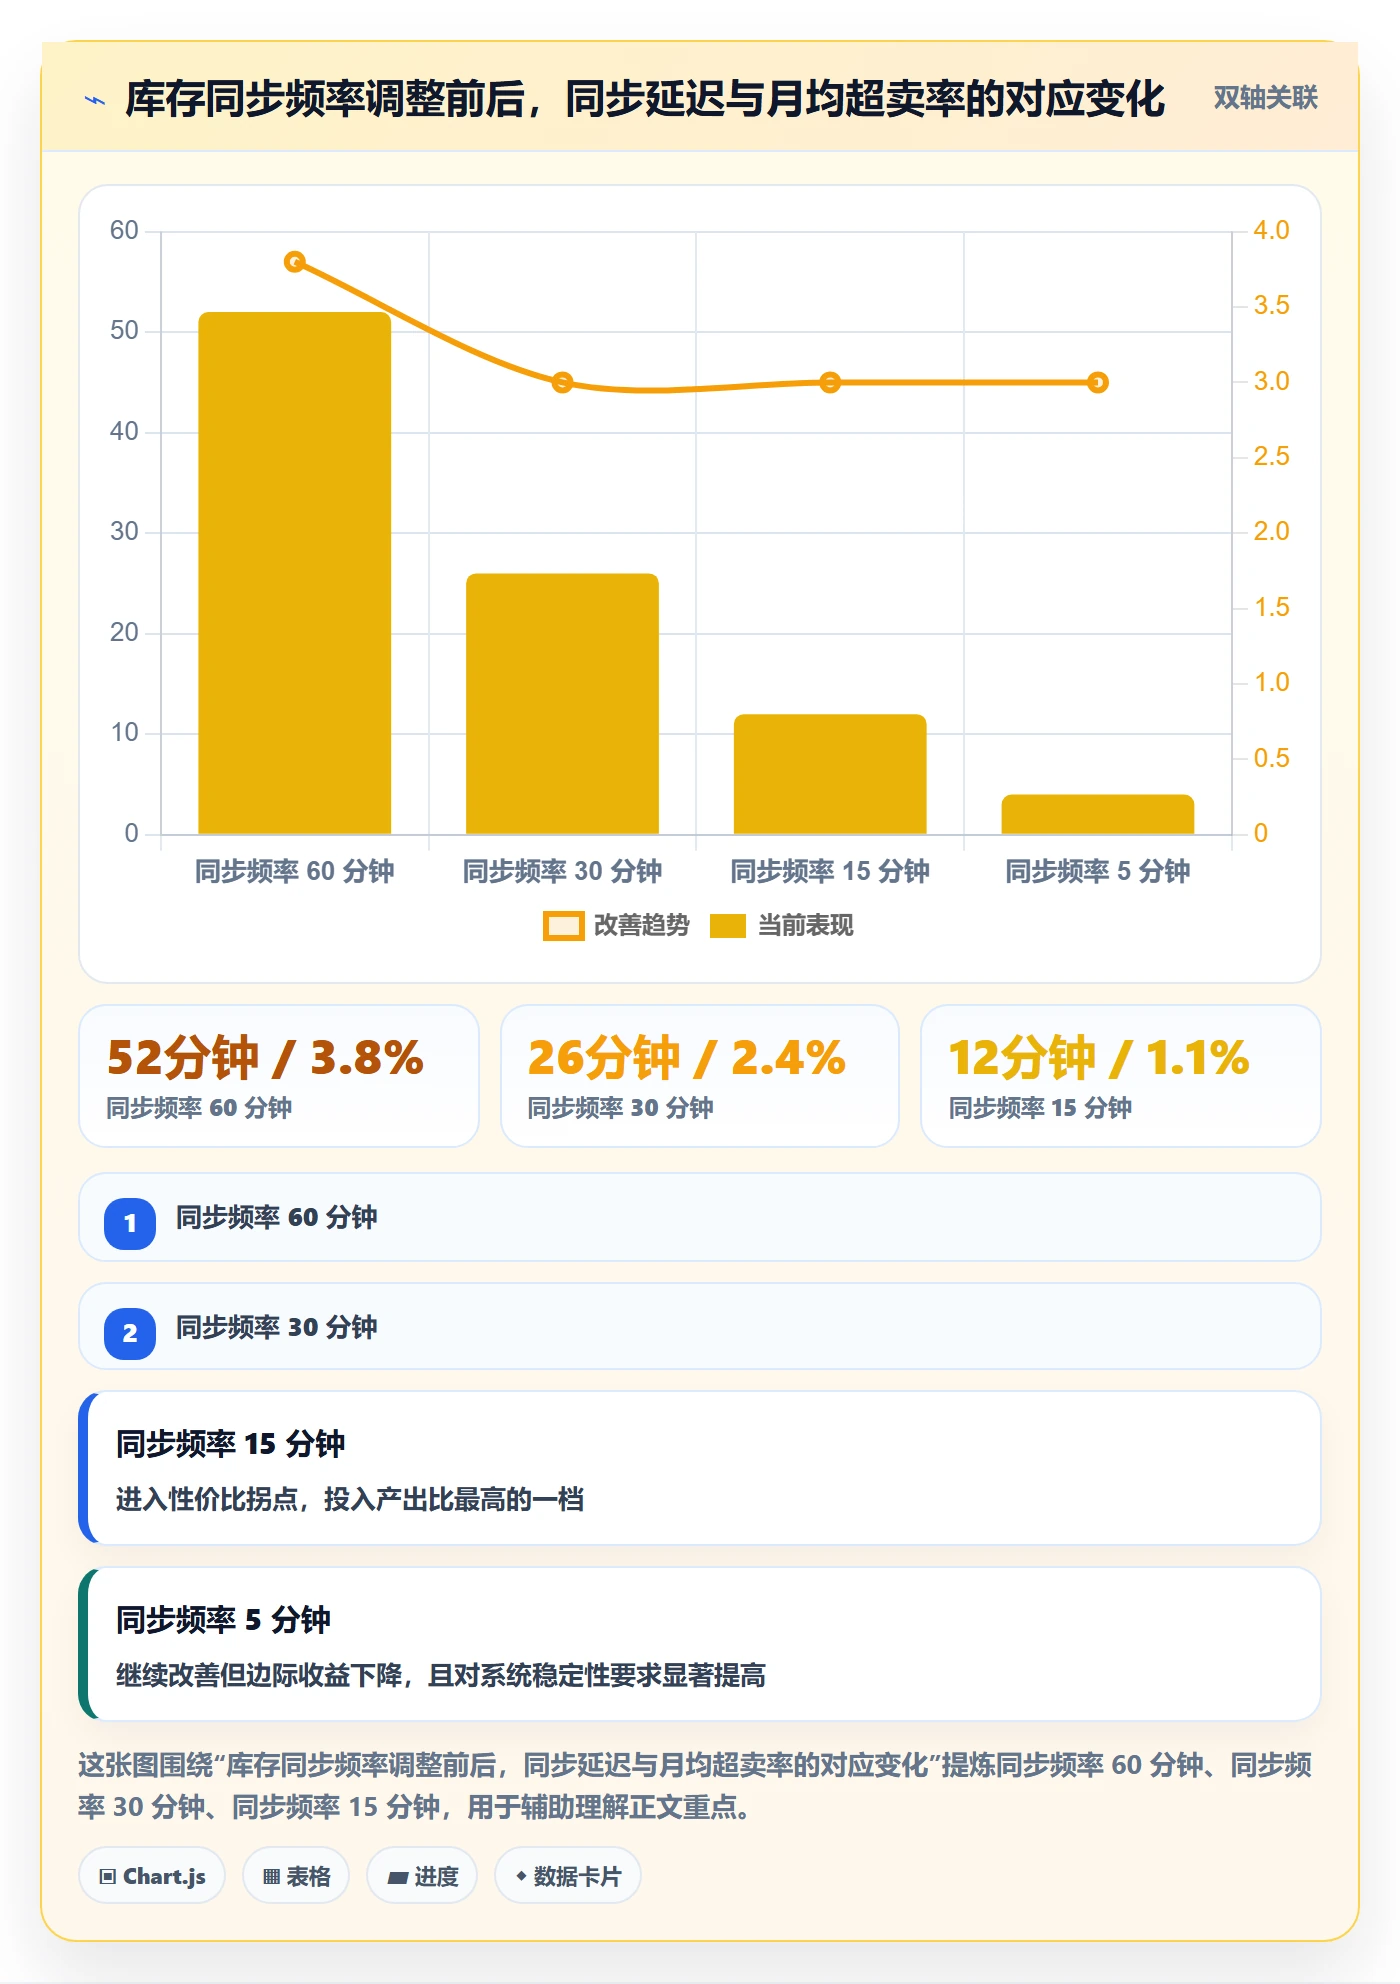This screenshot has width=1400, height=1984.
Task: Toggle the 改善趋势 legend swatch
Action: 563,926
